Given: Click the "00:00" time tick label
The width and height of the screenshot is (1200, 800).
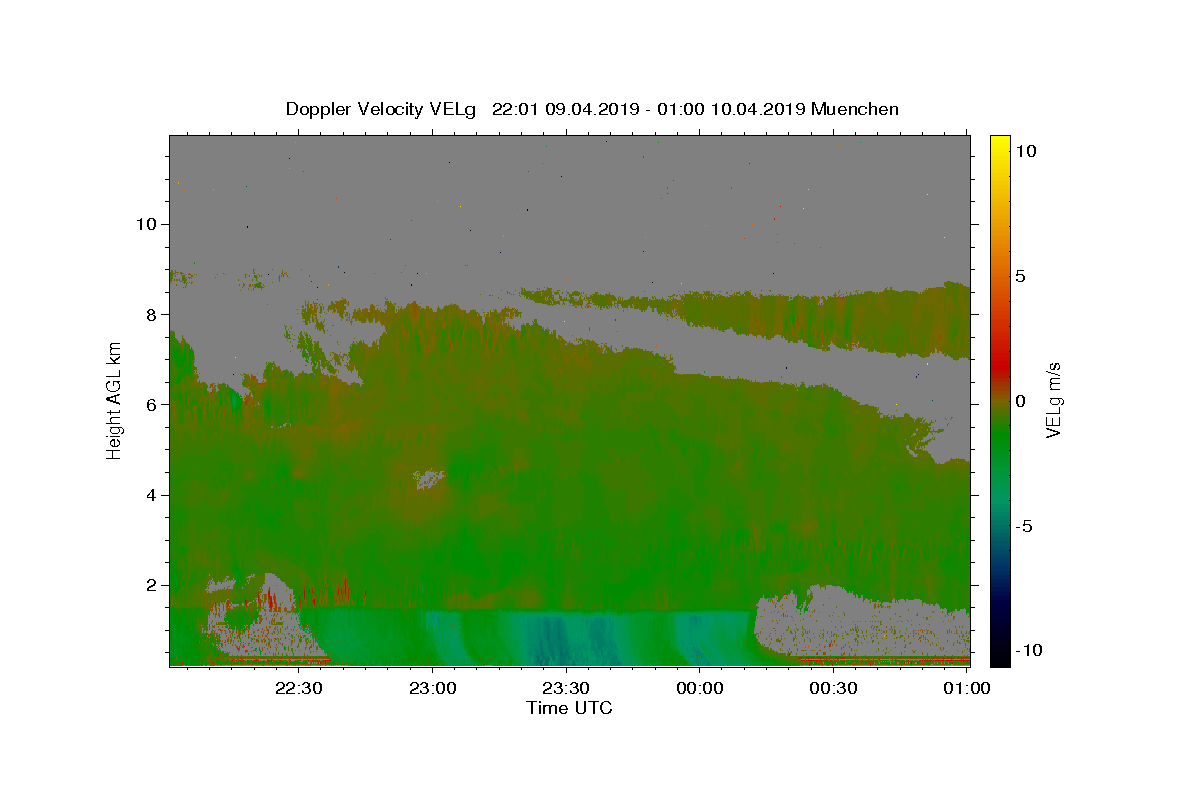Looking at the screenshot, I should [x=700, y=688].
